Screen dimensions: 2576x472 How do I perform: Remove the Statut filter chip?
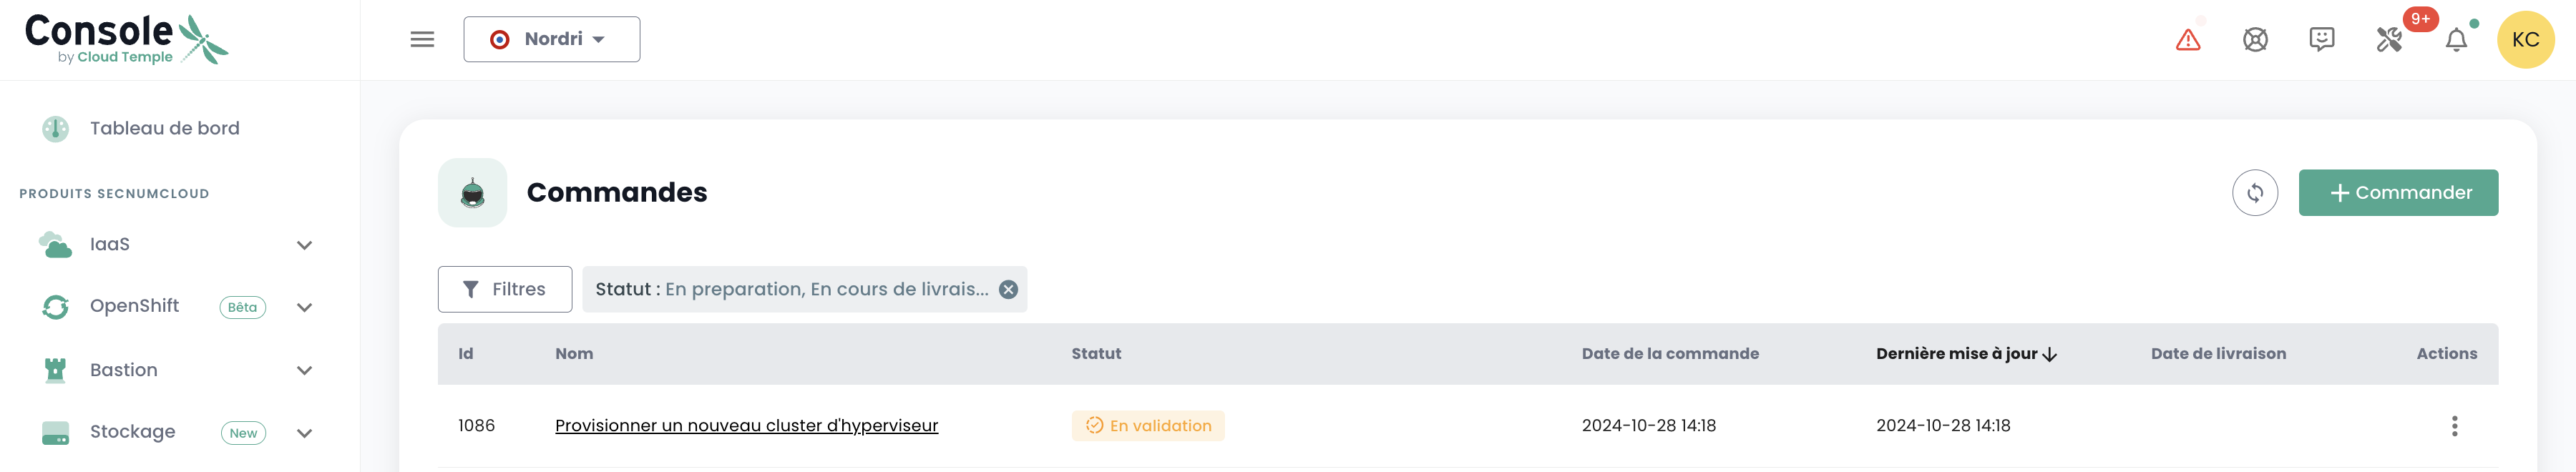pos(1009,289)
